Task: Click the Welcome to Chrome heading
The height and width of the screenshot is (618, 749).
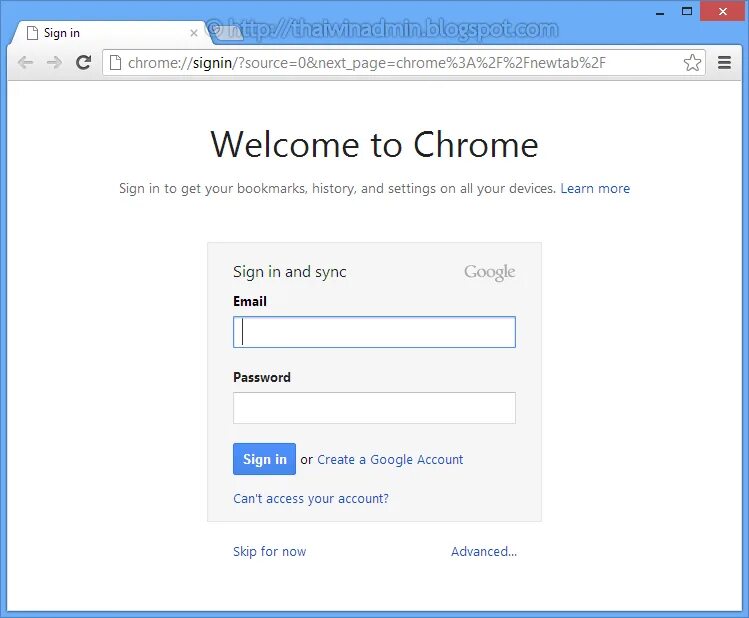Action: [374, 144]
